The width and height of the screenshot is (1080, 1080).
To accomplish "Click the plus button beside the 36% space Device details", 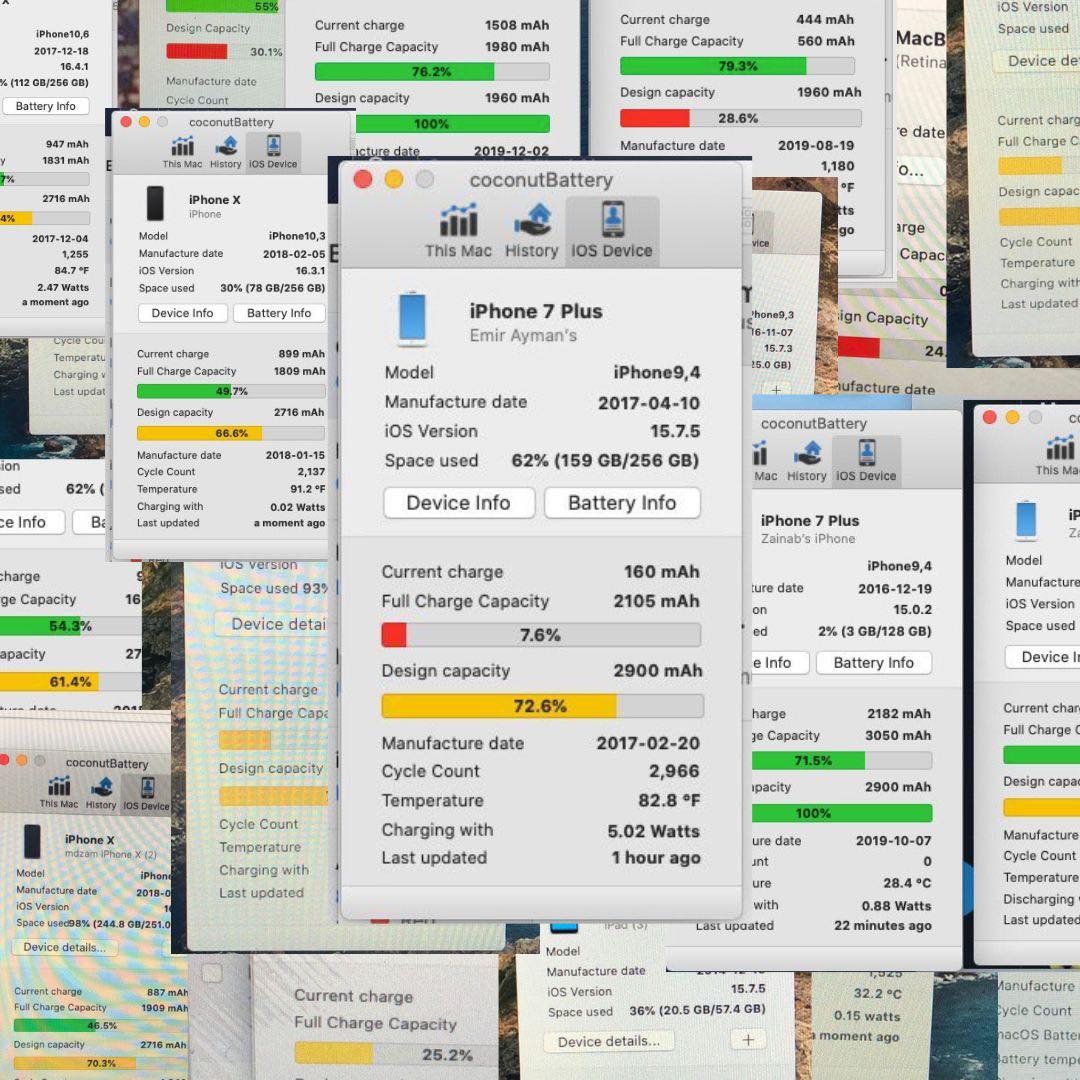I will (749, 1040).
